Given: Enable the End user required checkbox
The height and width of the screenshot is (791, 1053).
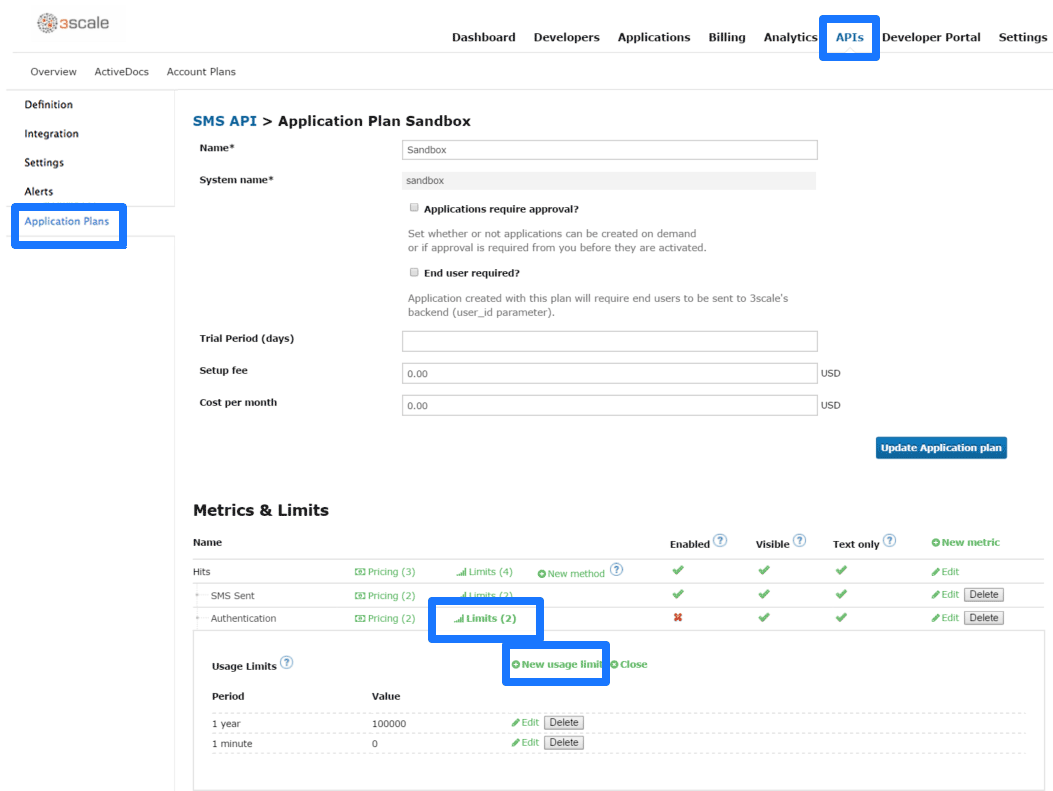Looking at the screenshot, I should [x=414, y=272].
